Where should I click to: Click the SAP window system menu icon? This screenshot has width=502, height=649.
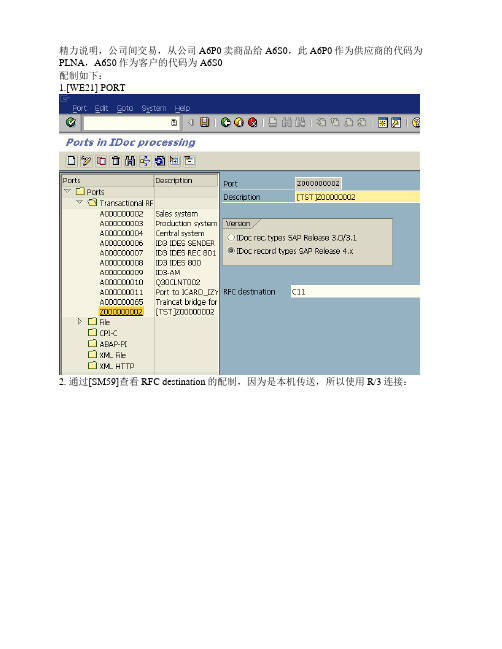65,99
